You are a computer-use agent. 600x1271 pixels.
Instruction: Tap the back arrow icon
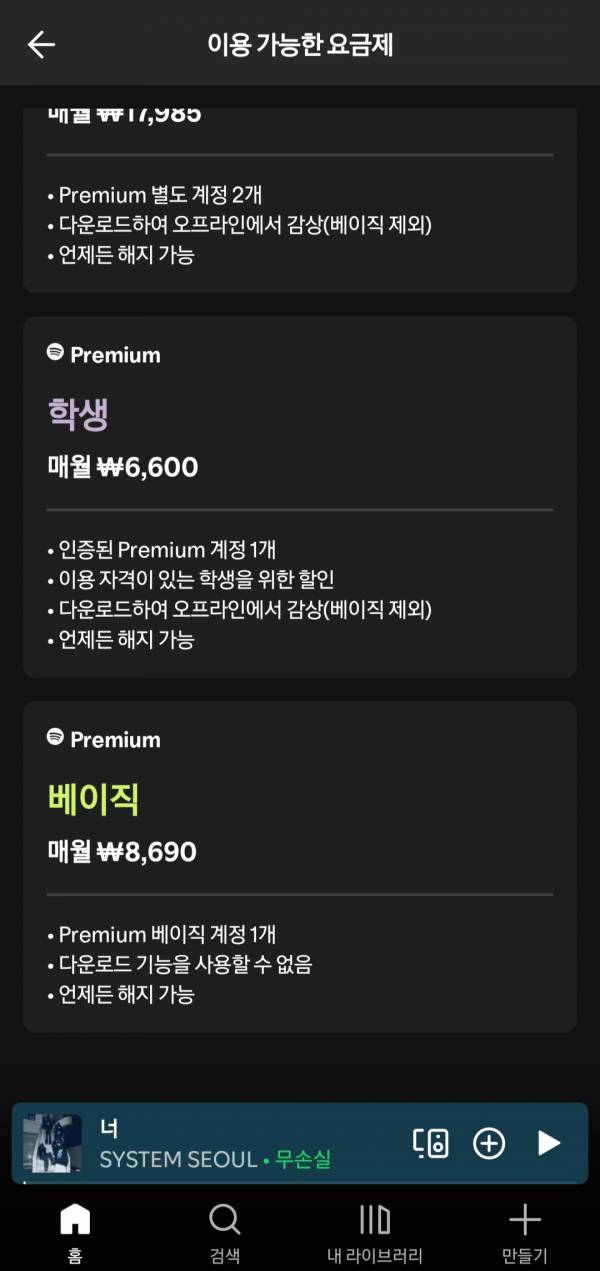coord(41,44)
